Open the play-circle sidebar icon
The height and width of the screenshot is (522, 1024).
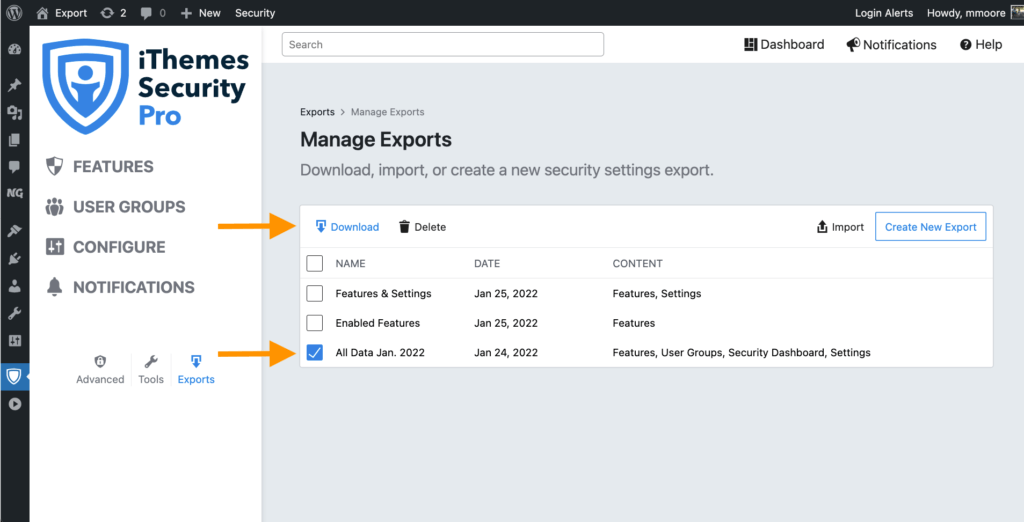[14, 404]
